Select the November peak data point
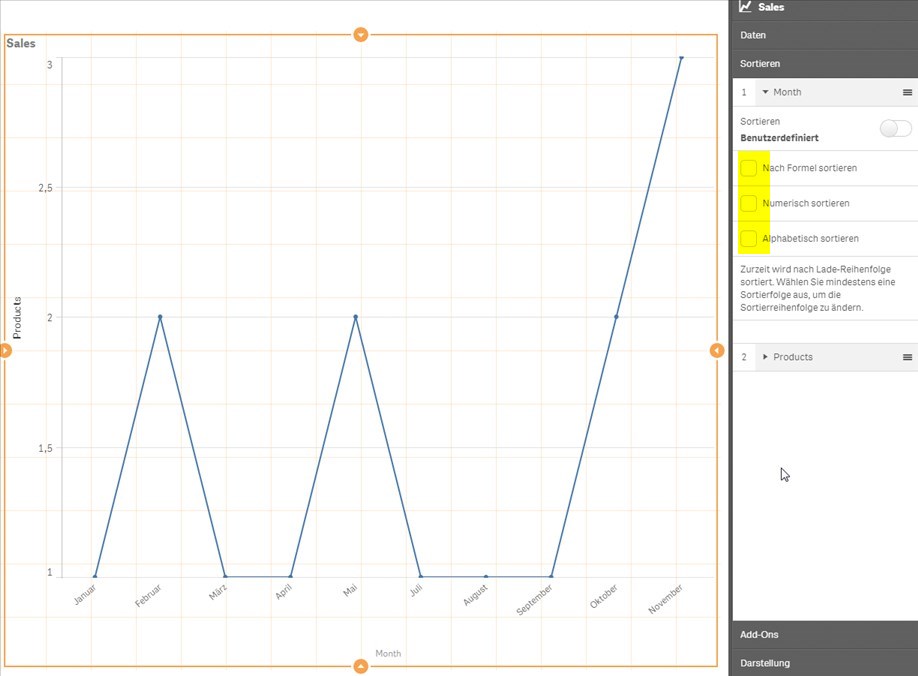Screen dimensions: 918x676 point(681,58)
